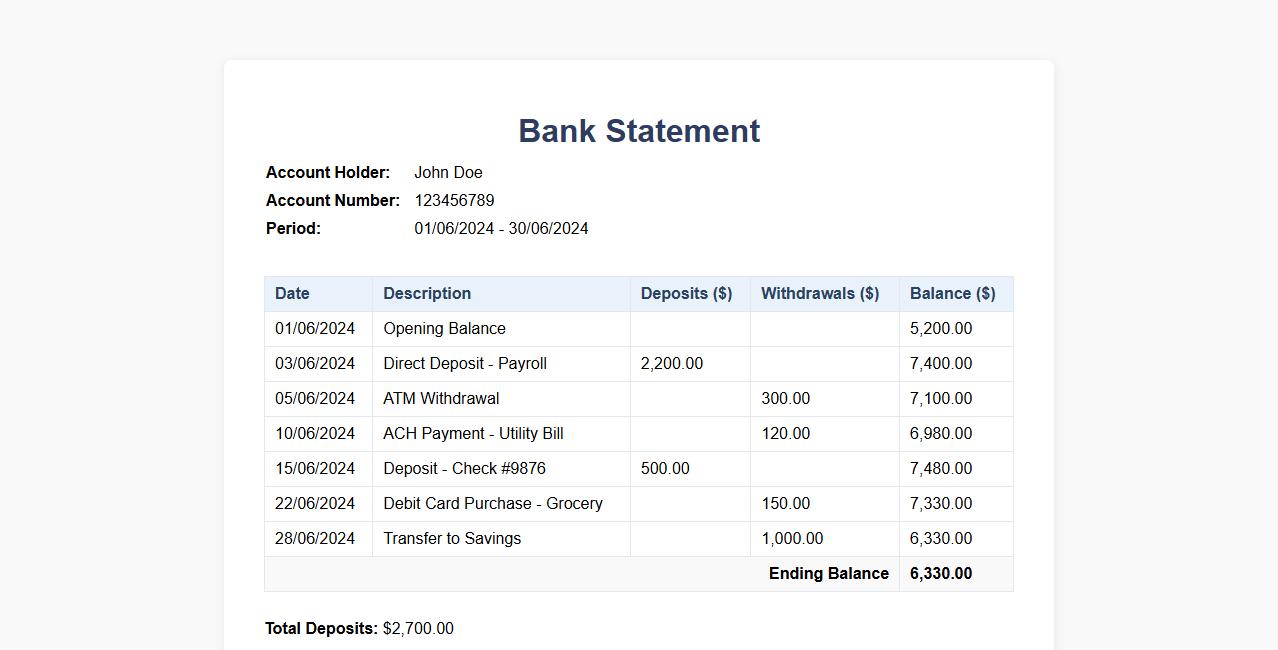The image size is (1278, 650).
Task: Select the opening balance value 5,200.00
Action: point(940,328)
